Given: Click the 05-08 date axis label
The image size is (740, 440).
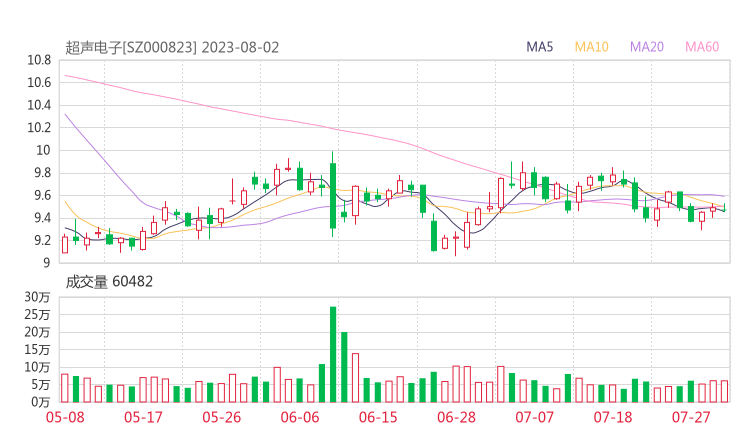Looking at the screenshot, I should click(x=65, y=417).
